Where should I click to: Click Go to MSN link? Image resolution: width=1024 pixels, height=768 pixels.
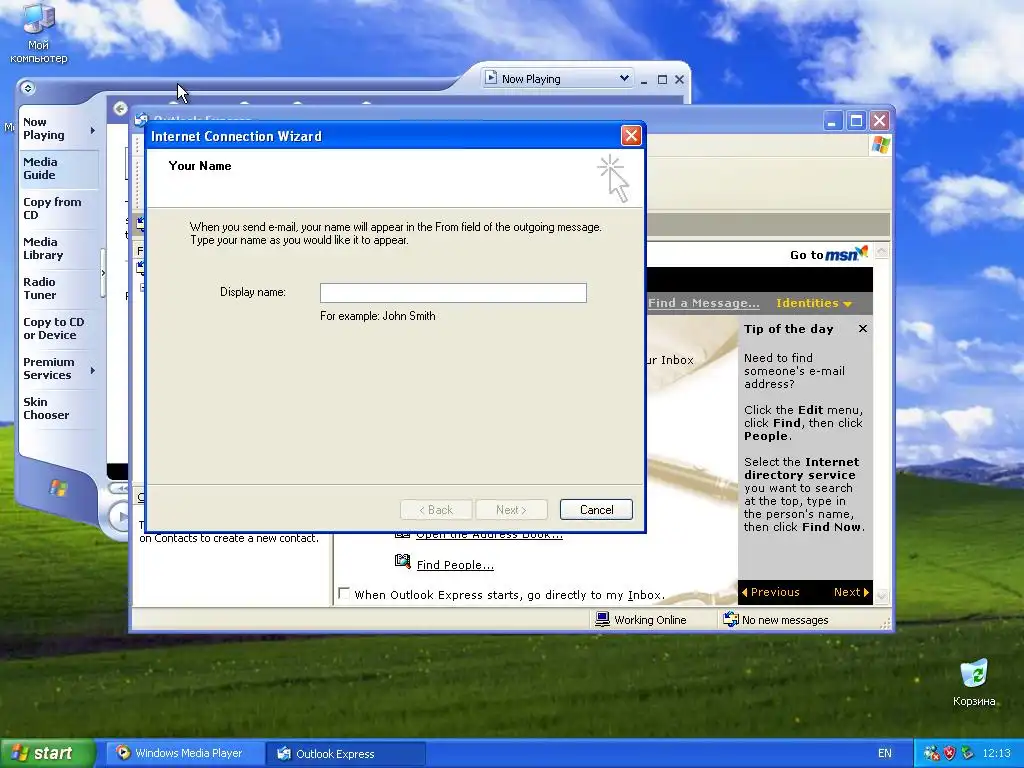coord(829,254)
